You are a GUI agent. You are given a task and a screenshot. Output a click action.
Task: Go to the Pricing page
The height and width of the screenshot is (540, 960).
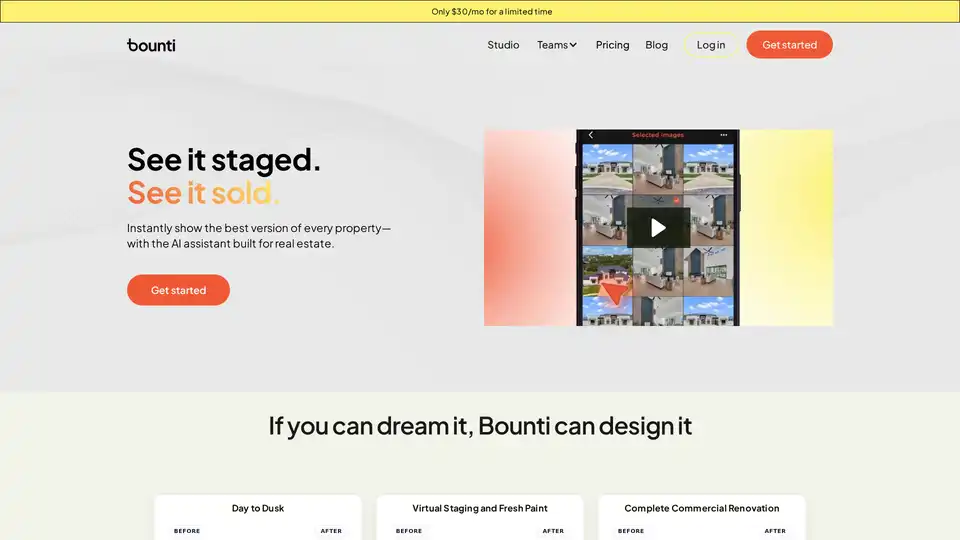click(612, 45)
